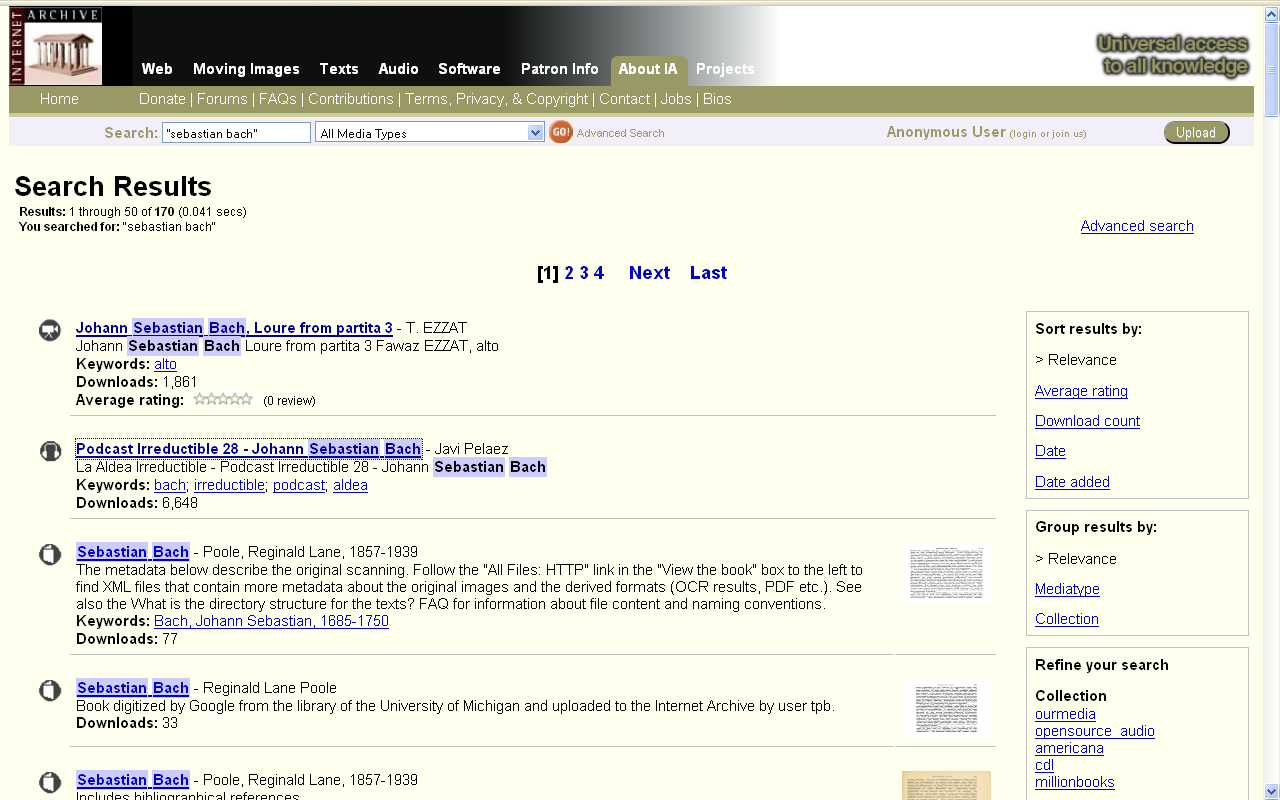
Task: Open the Patron Info tab
Action: pyautogui.click(x=559, y=69)
